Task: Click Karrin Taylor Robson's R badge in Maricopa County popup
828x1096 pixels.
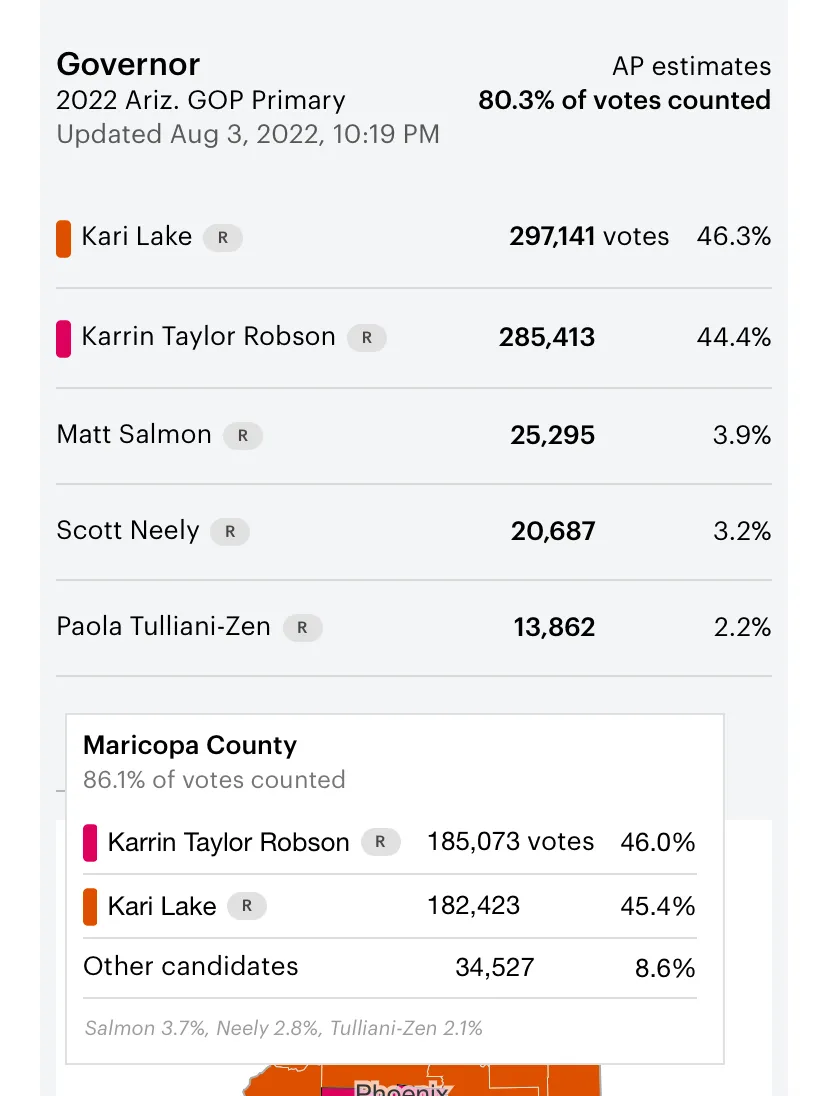Action: (380, 843)
